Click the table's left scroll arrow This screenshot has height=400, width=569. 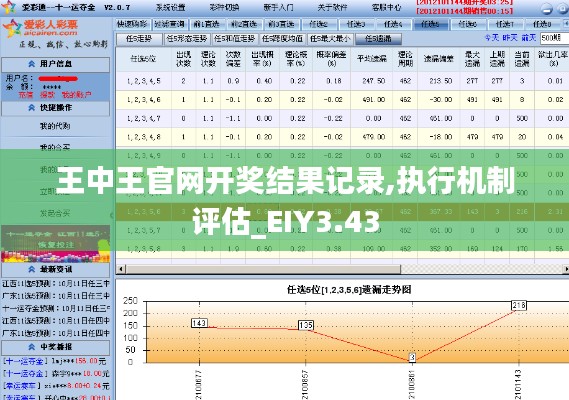pos(121,269)
